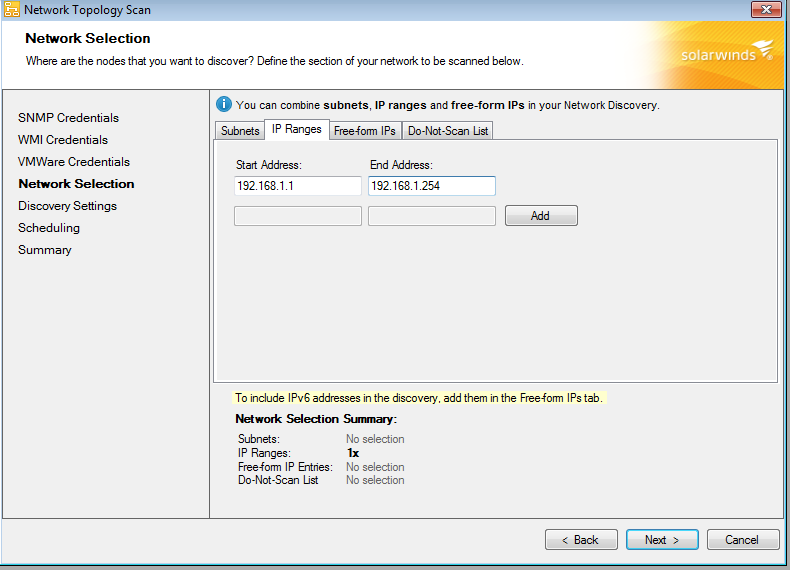The width and height of the screenshot is (790, 570).
Task: Open Discovery Settings step
Action: tap(68, 206)
